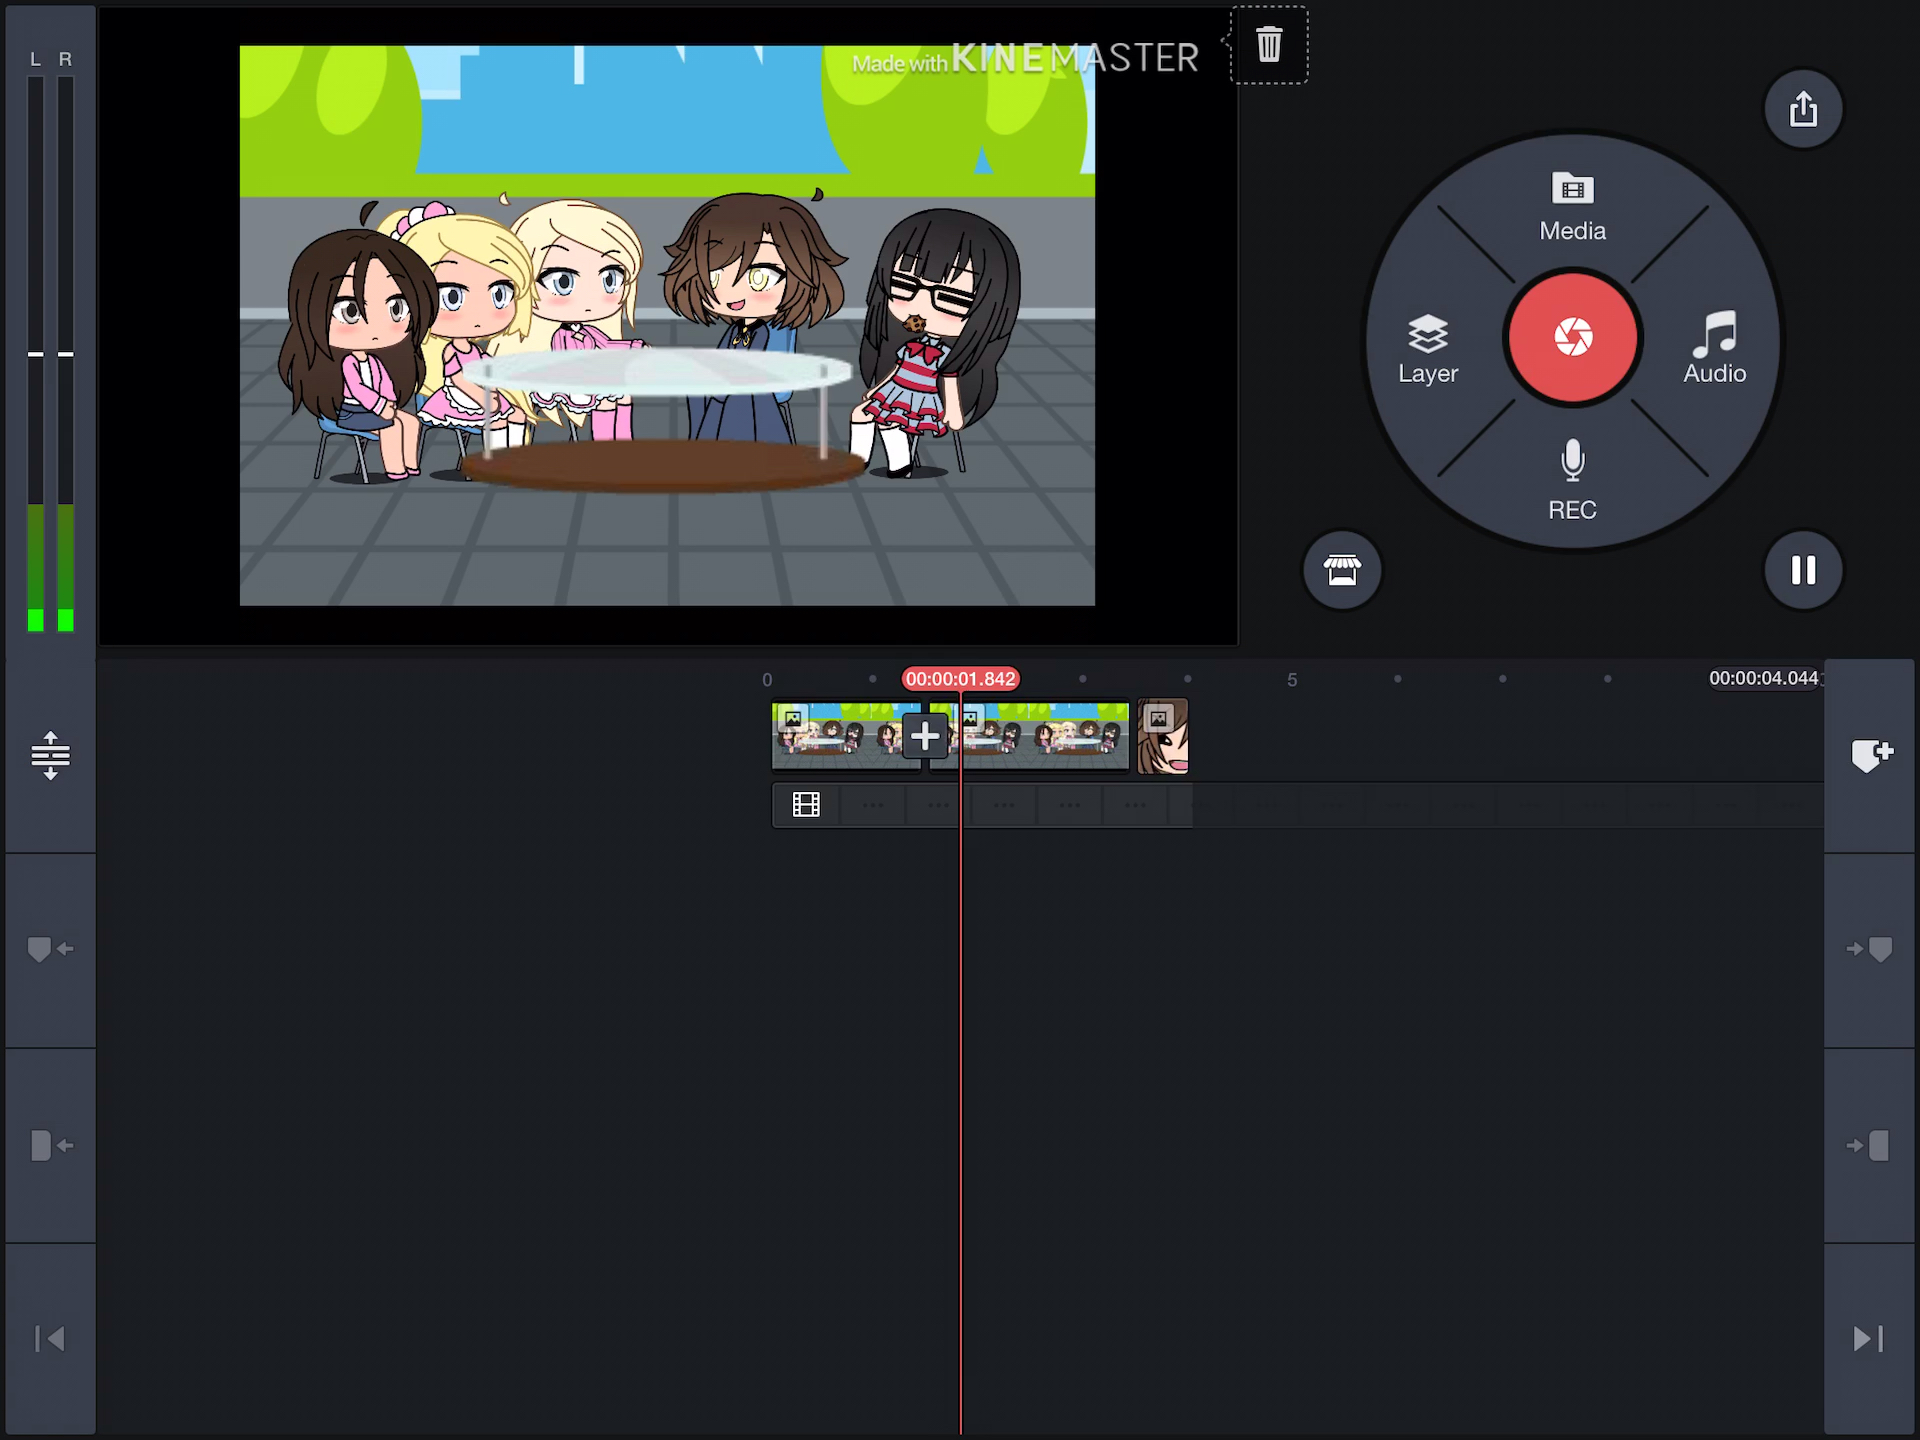The image size is (1920, 1440).
Task: Click the right audio level meter
Action: [x=66, y=354]
